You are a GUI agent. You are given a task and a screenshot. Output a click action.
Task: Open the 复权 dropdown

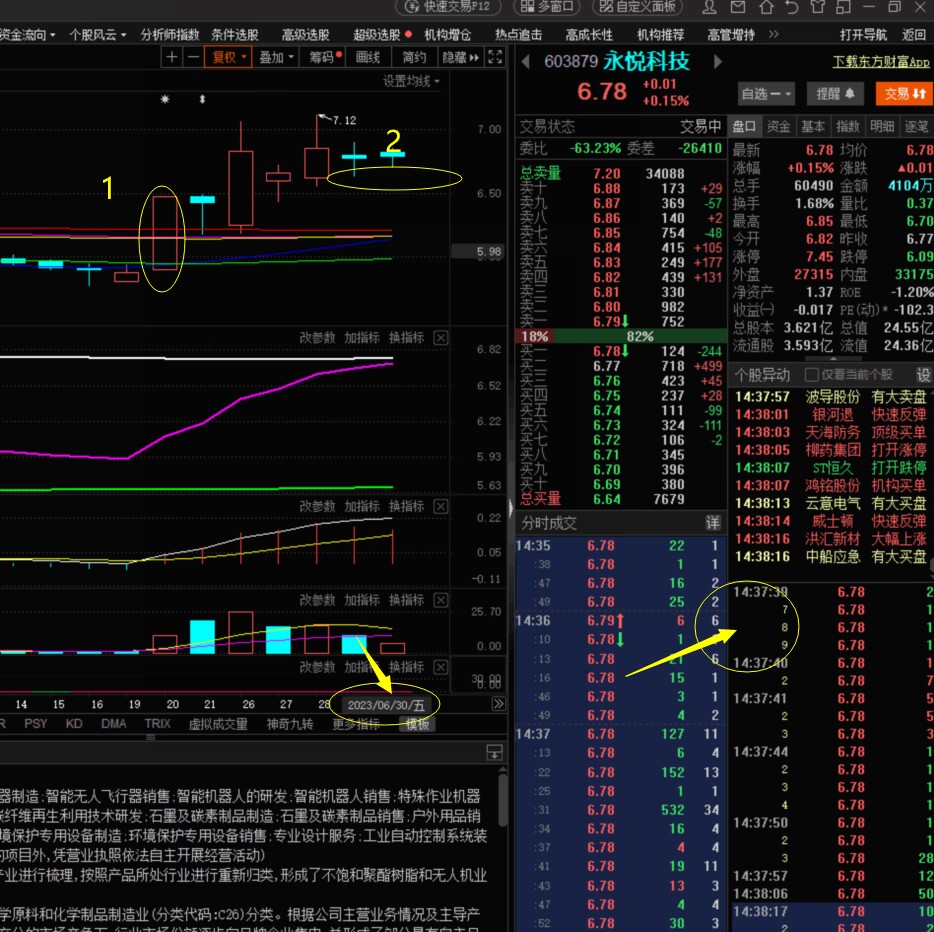228,57
